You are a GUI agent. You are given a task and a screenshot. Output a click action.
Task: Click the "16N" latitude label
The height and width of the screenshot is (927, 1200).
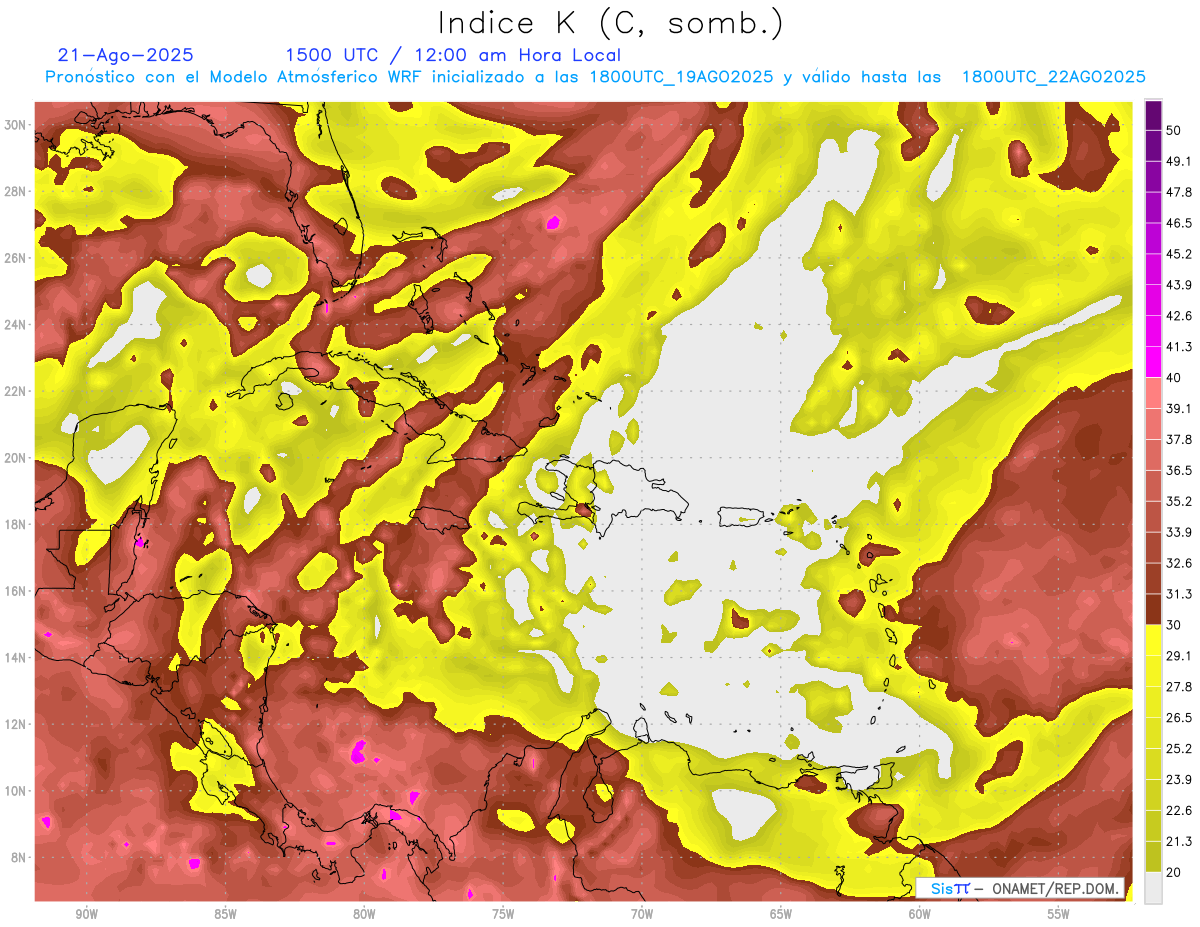(15, 591)
